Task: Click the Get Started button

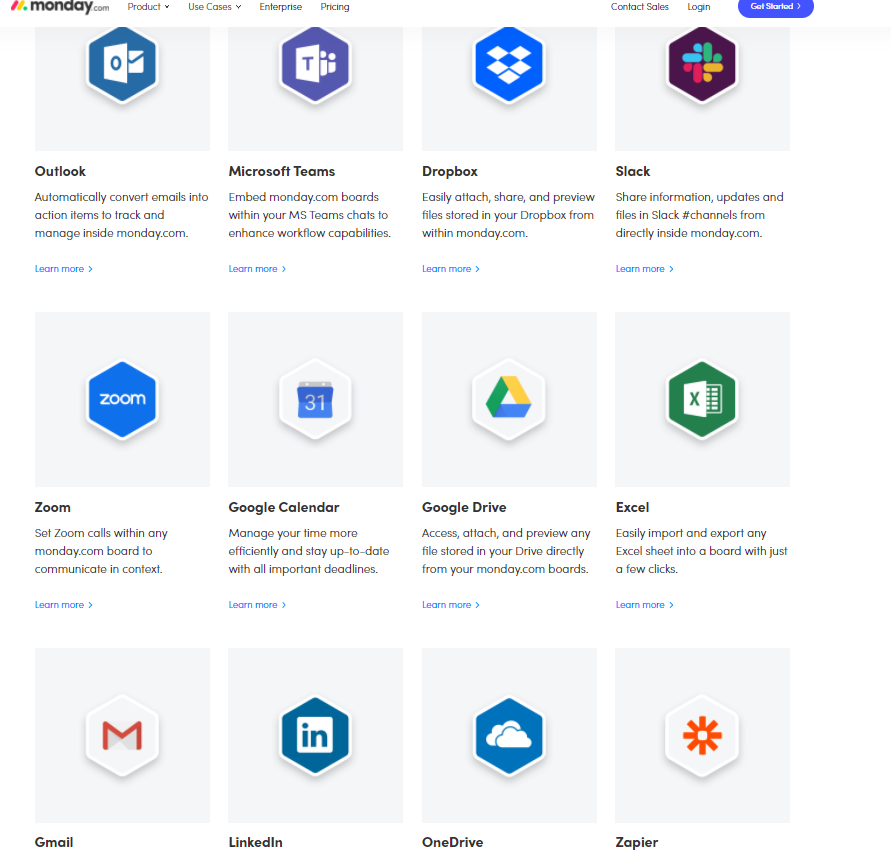Action: [776, 7]
